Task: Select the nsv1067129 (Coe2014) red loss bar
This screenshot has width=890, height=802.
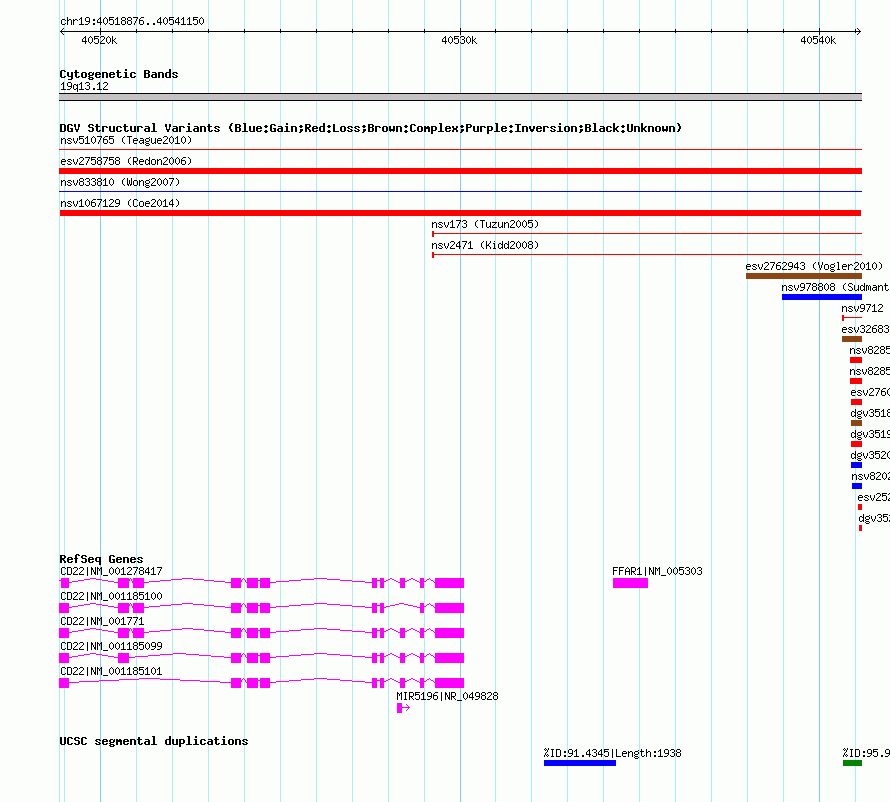Action: point(460,213)
